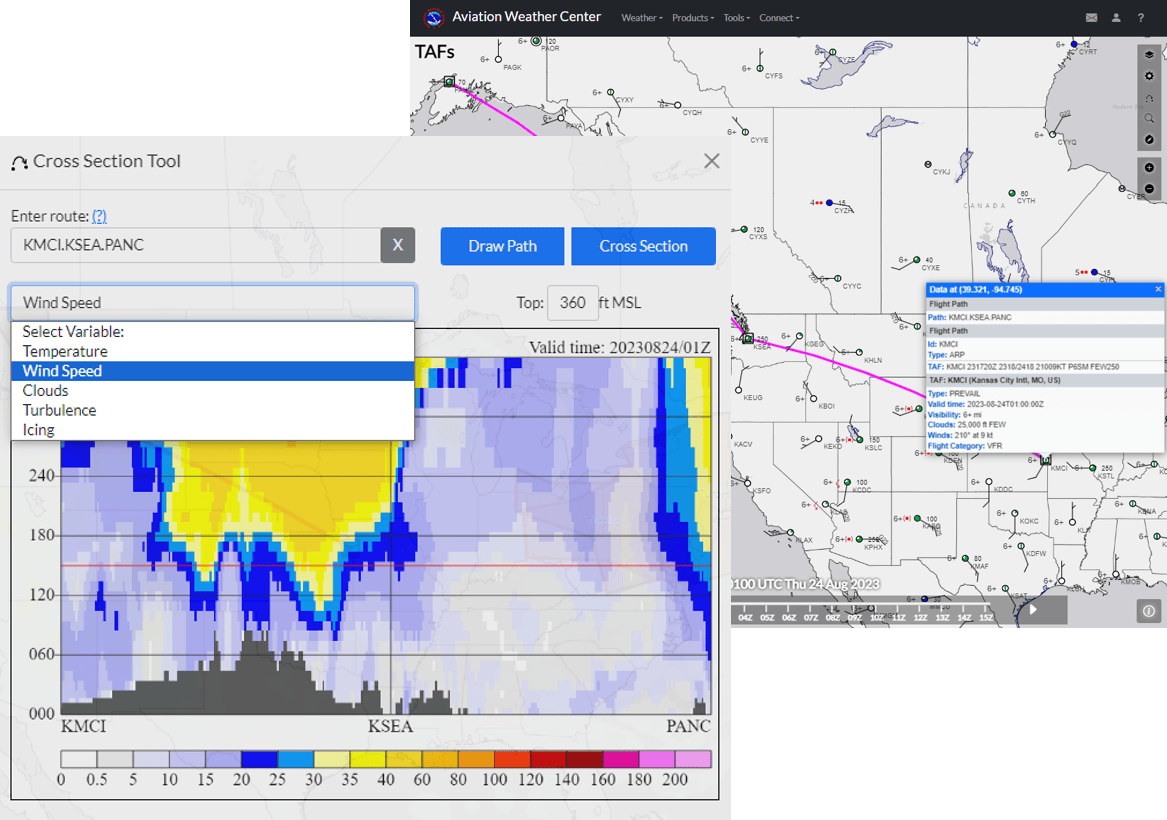The height and width of the screenshot is (820, 1167).
Task: Click the Cross Section button
Action: tap(643, 246)
